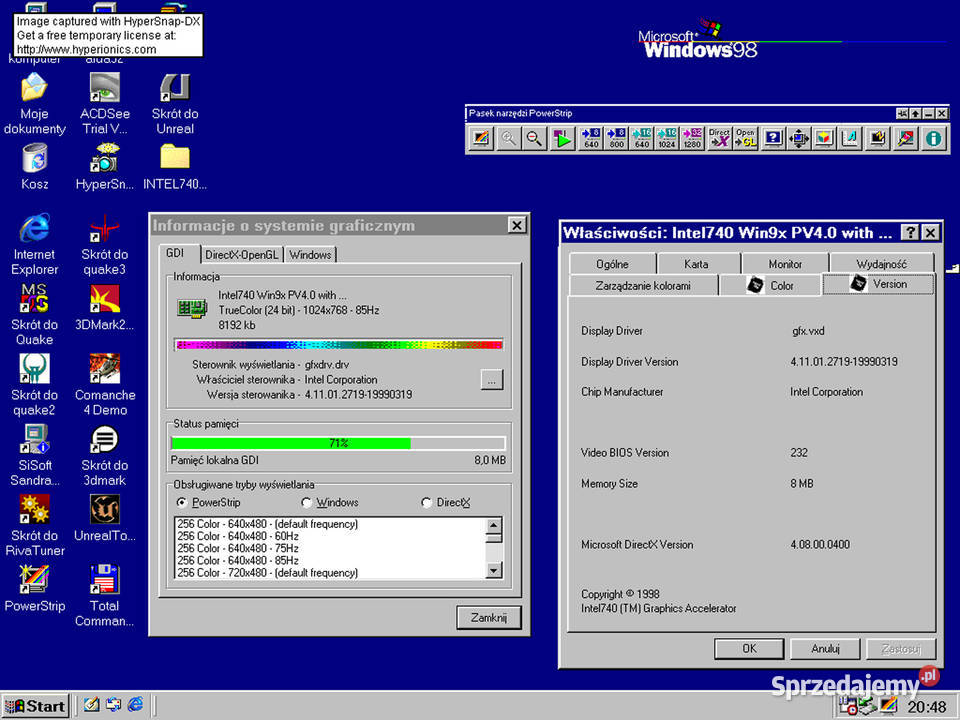The image size is (960, 720).
Task: Click the green play arrow icon on PowerStrip toolbar
Action: pos(561,138)
